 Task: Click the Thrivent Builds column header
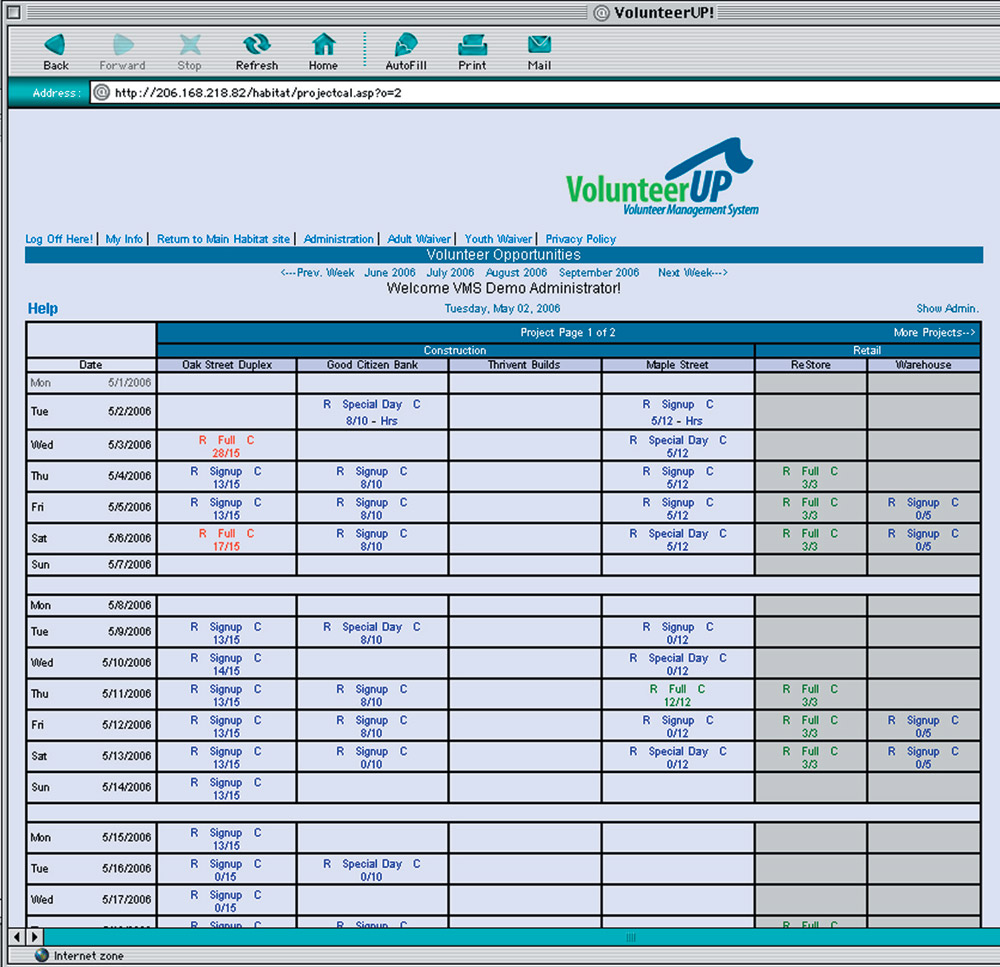tap(524, 365)
